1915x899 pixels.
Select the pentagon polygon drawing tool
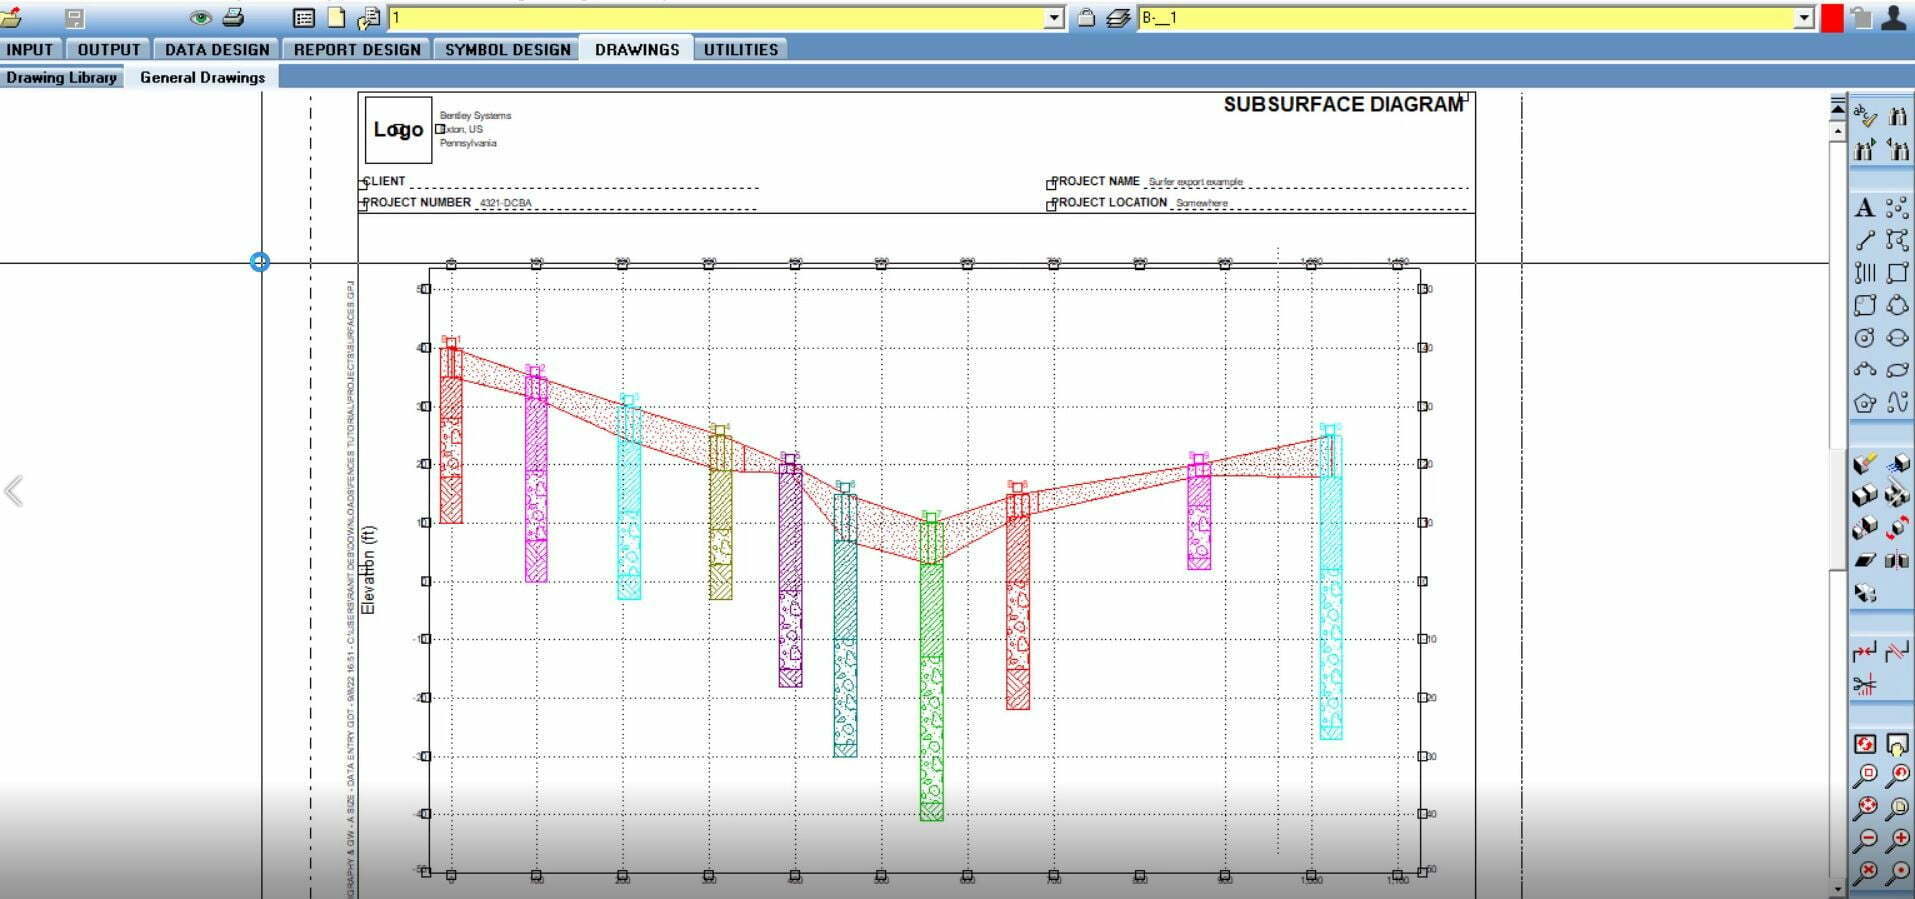(1864, 403)
